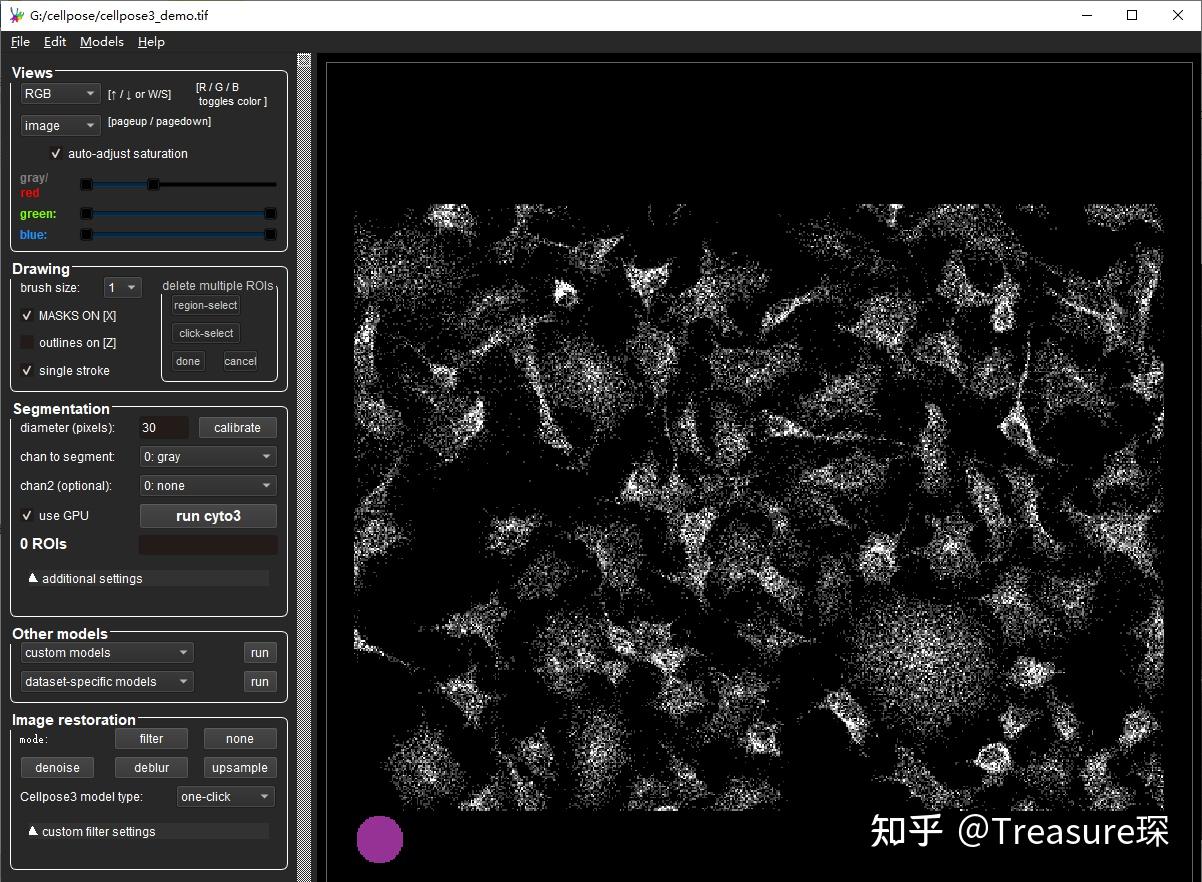1202x882 pixels.
Task: Toggle auto-adjust saturation checkbox
Action: click(56, 154)
